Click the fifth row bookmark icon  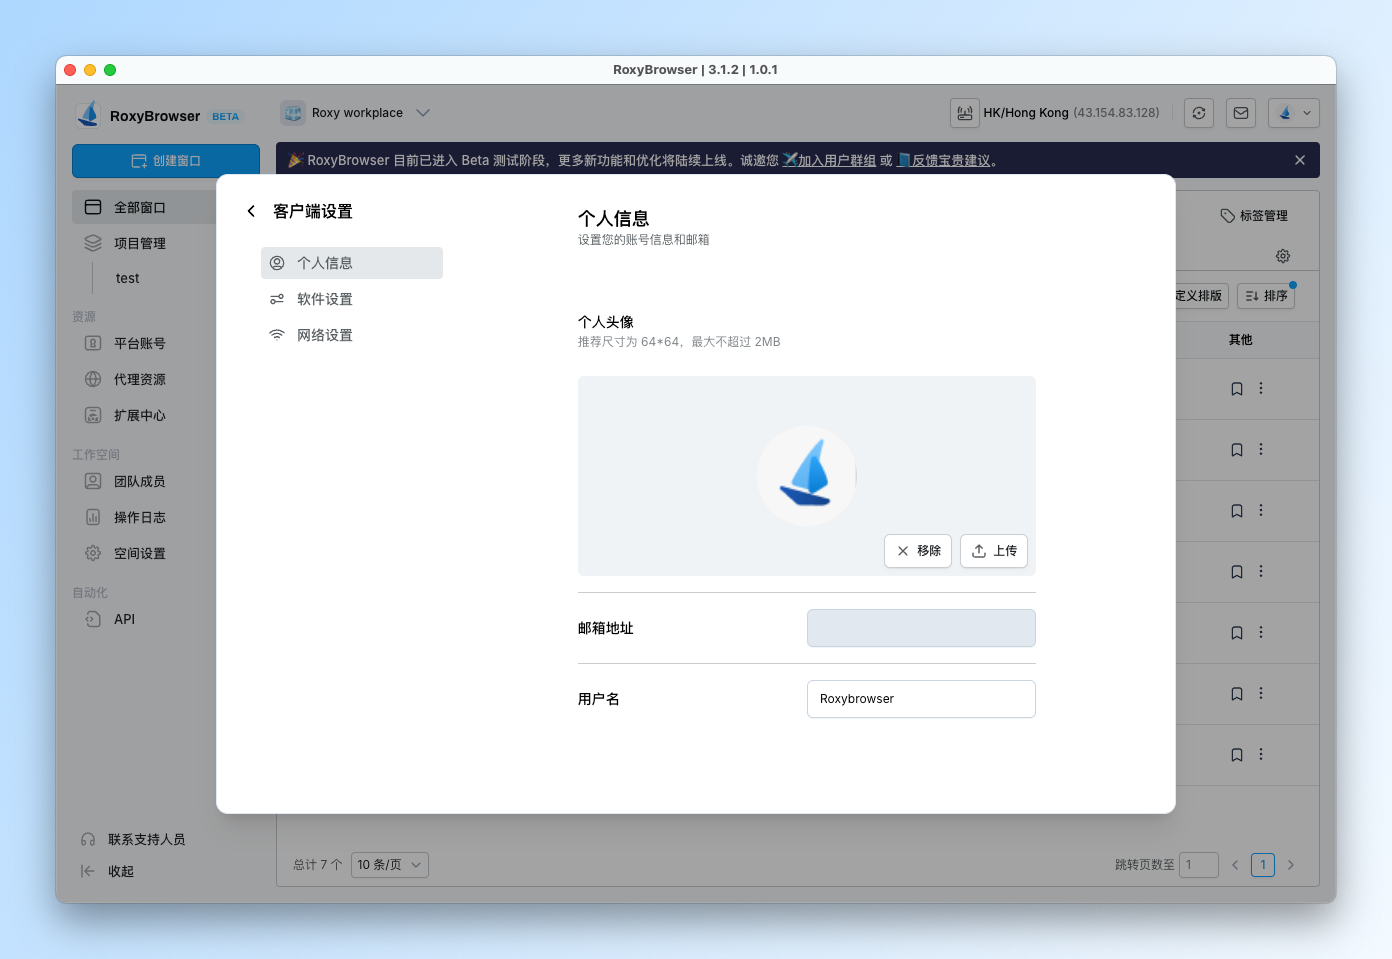pyautogui.click(x=1237, y=633)
